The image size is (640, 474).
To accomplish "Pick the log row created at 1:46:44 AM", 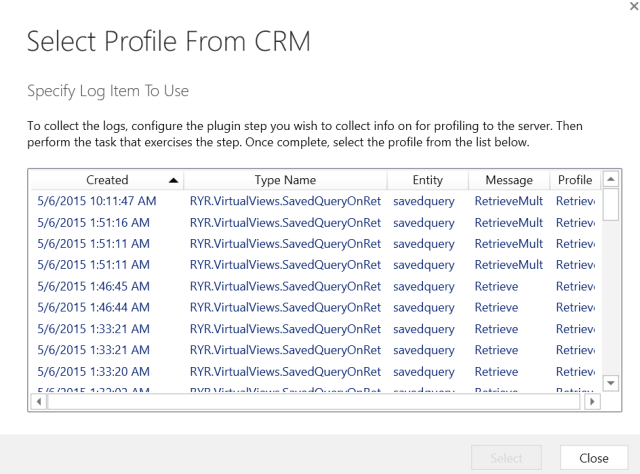I will tap(93, 307).
